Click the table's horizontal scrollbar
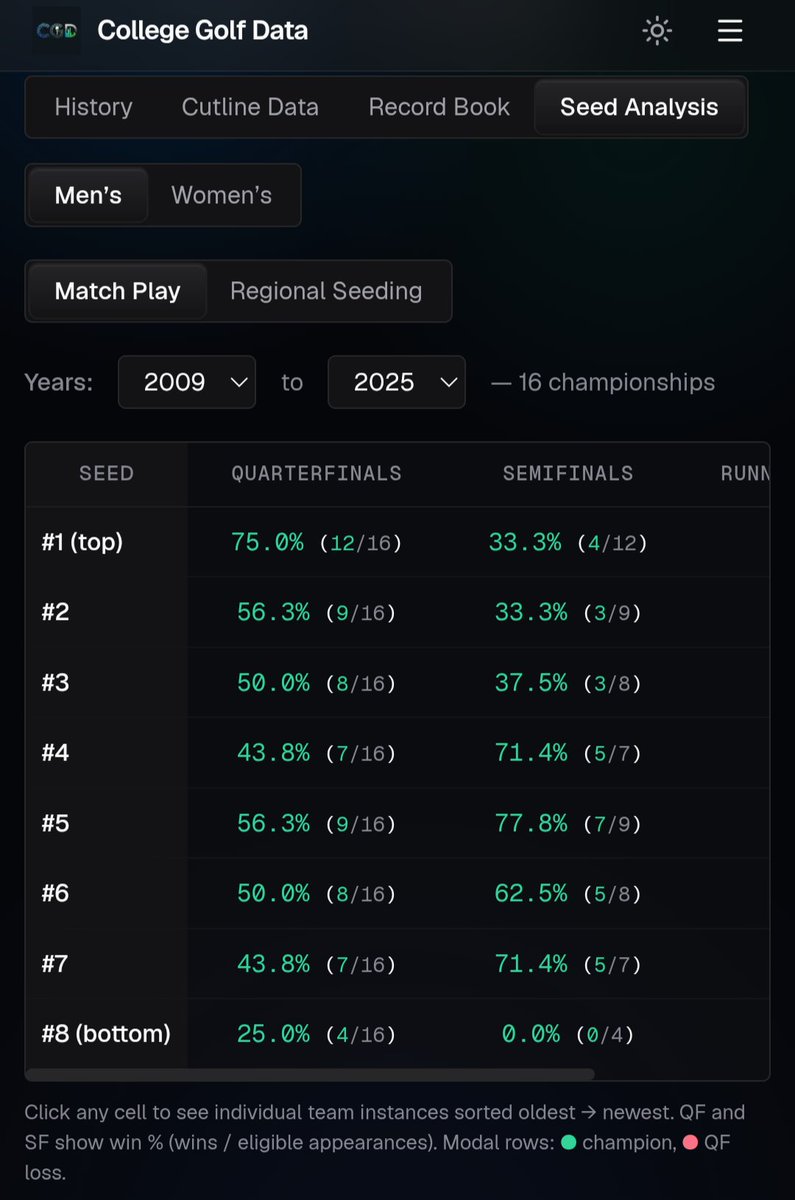This screenshot has height=1200, width=795. tap(310, 1074)
